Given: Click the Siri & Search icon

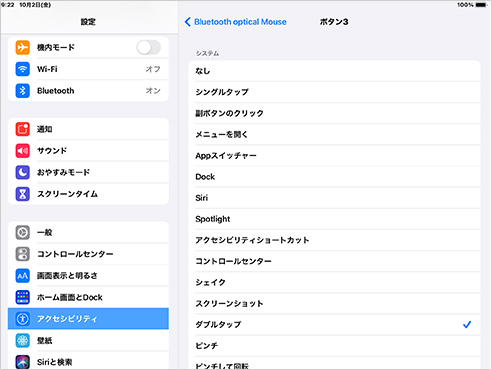Looking at the screenshot, I should (x=23, y=362).
